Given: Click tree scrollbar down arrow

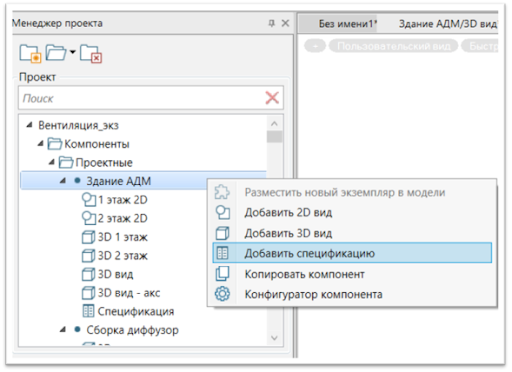Looking at the screenshot, I should (274, 338).
